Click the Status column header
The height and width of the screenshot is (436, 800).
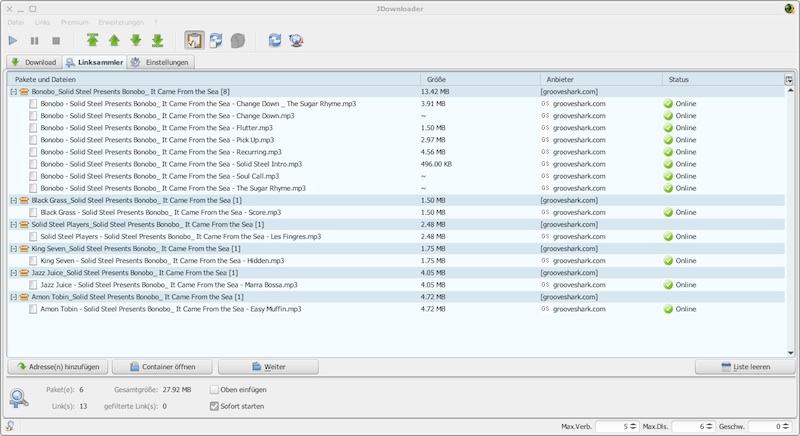[x=723, y=80]
